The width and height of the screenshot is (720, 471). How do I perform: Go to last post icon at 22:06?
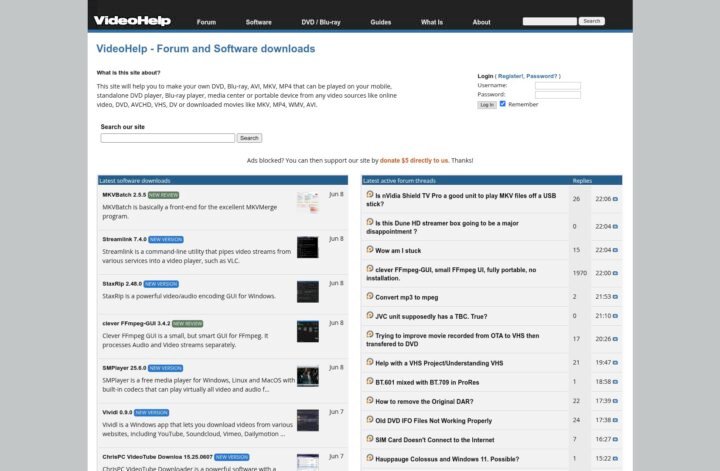coord(615,199)
